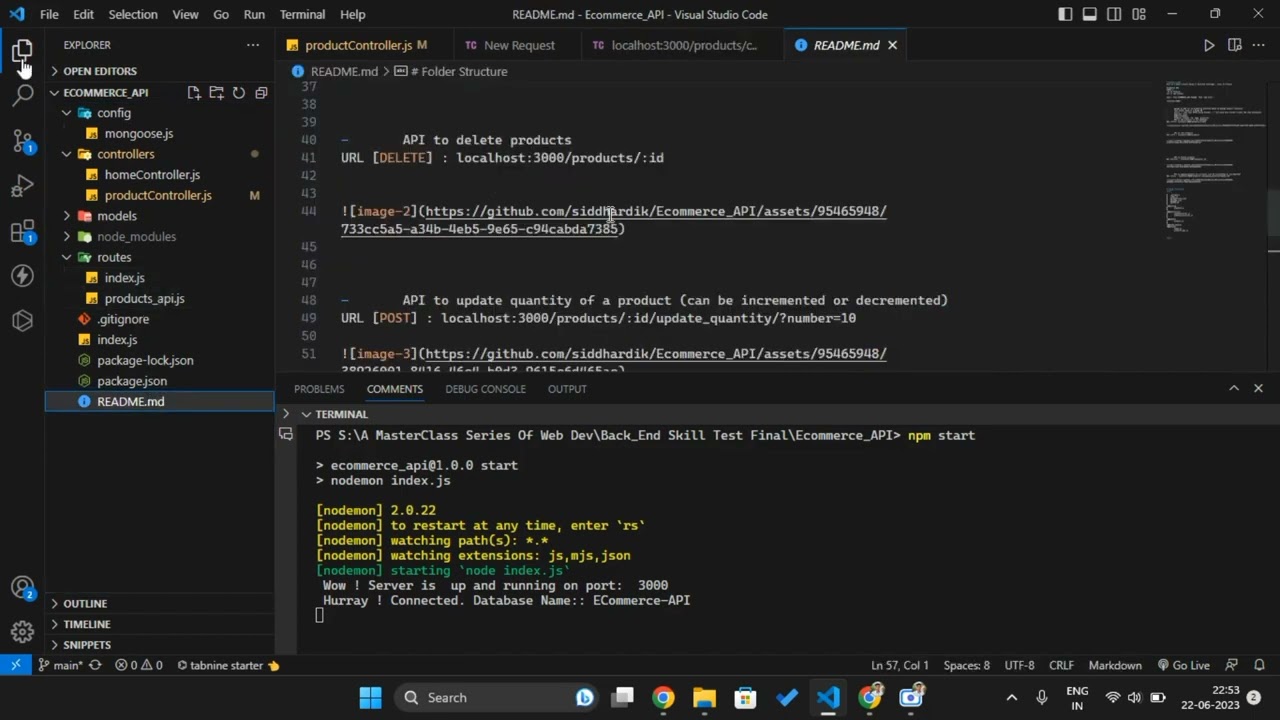Click errors and warnings count in status bar
The width and height of the screenshot is (1280, 720).
[138, 665]
